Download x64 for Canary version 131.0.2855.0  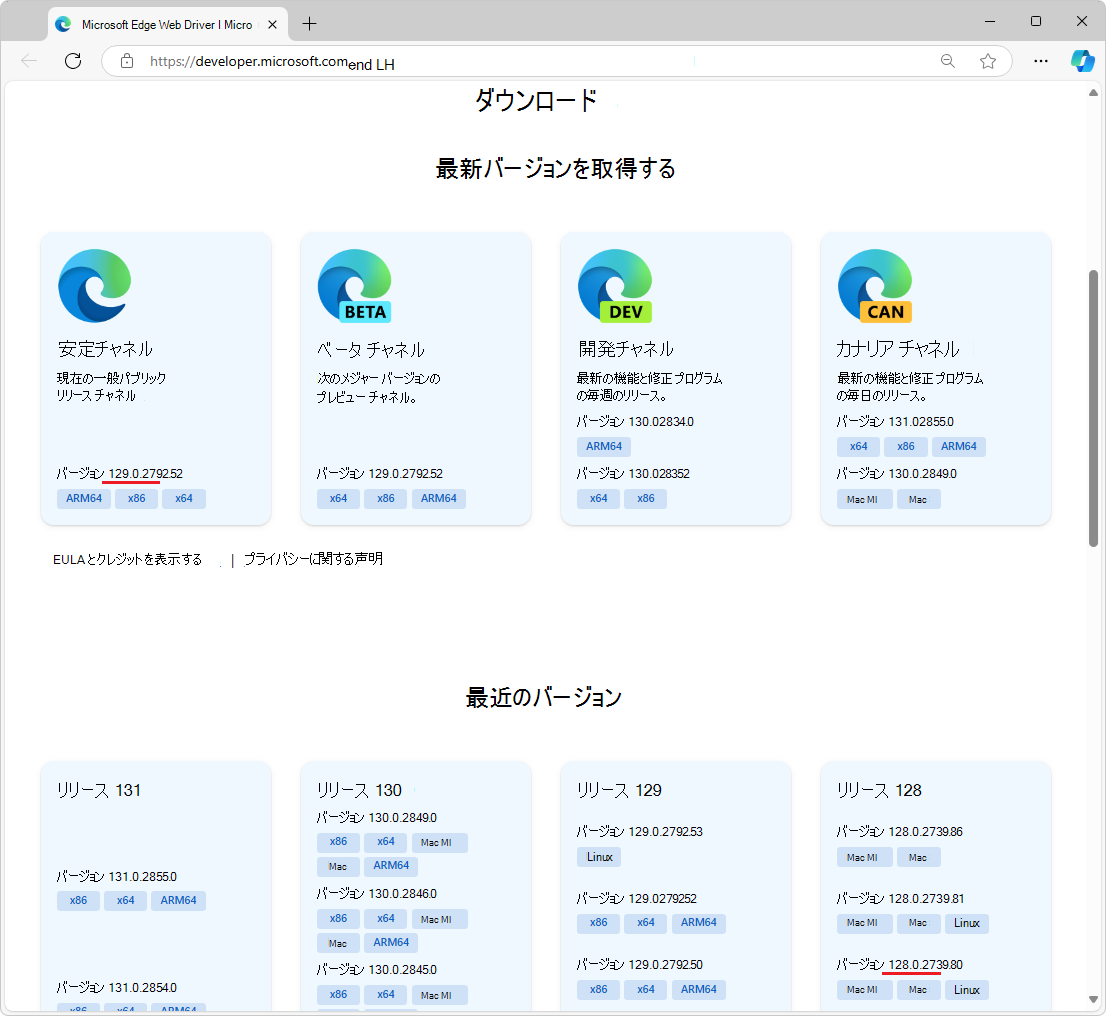click(858, 447)
